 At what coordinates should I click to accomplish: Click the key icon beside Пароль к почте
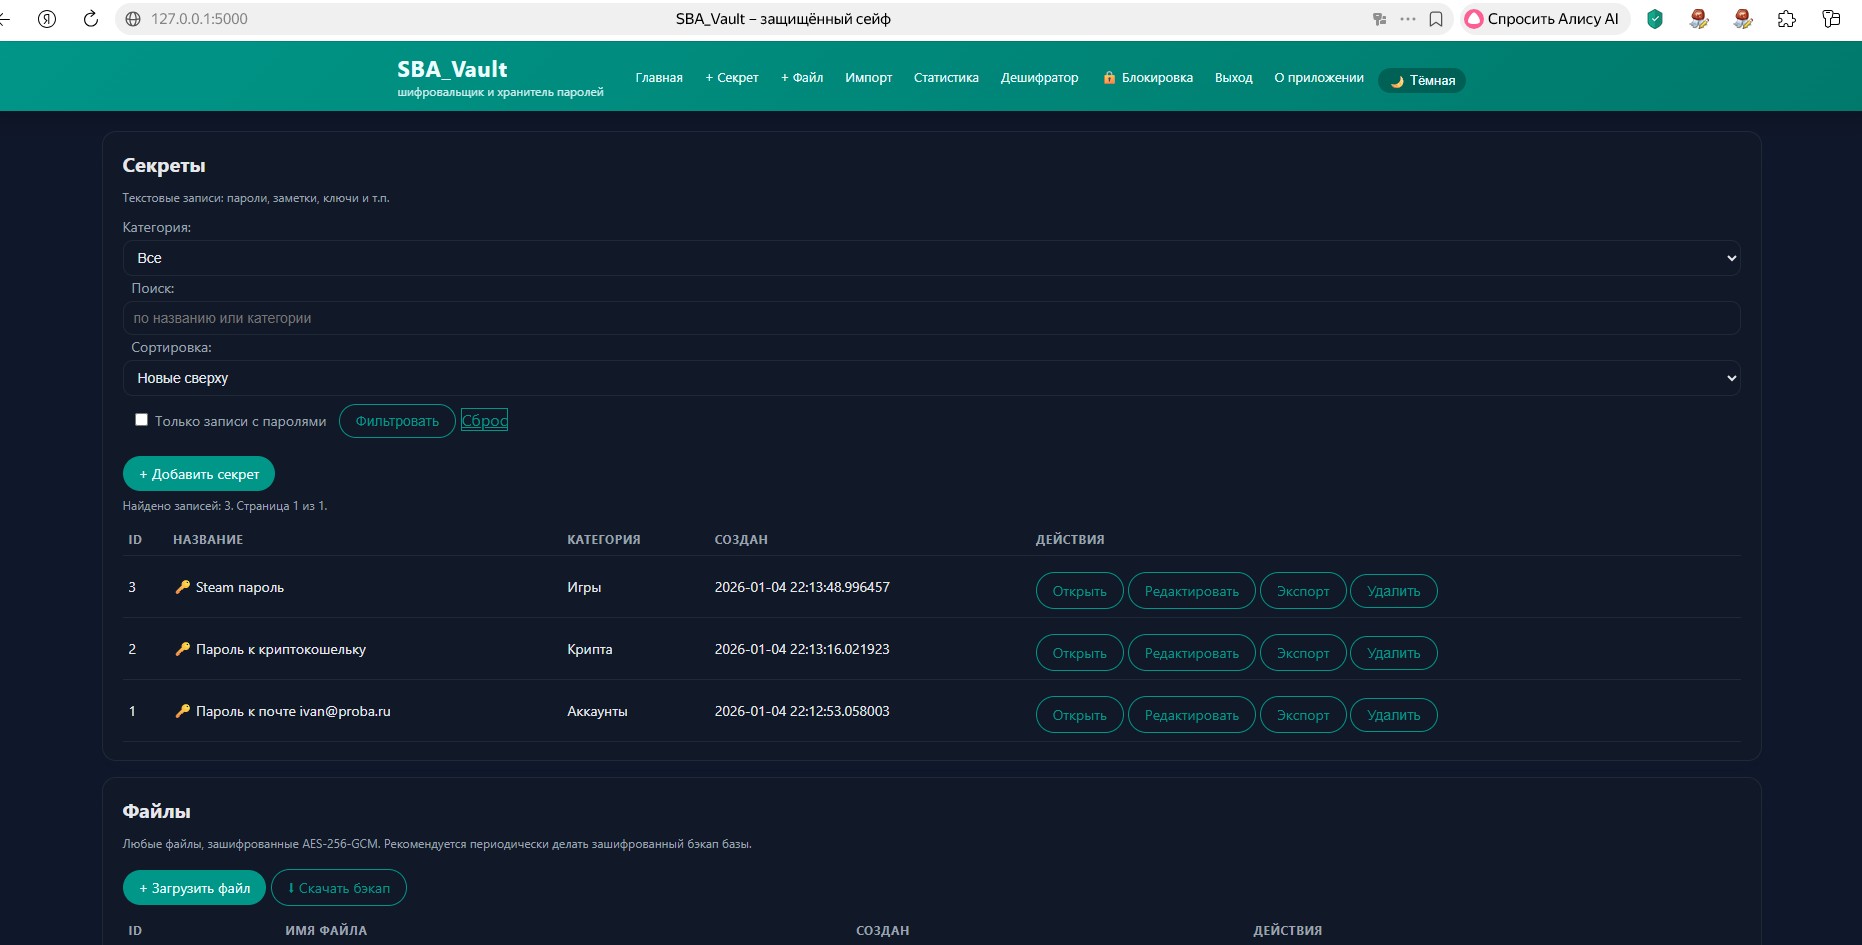182,711
